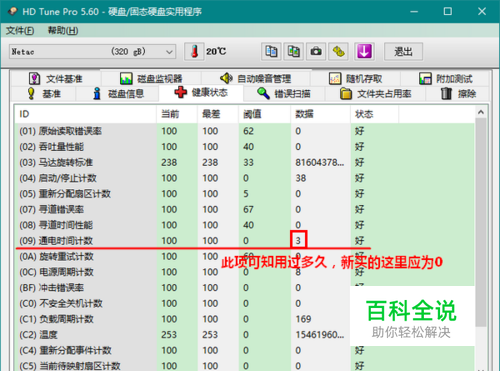The image size is (500, 371).
Task: Switch to the 附加测试 tab
Action: pos(445,79)
